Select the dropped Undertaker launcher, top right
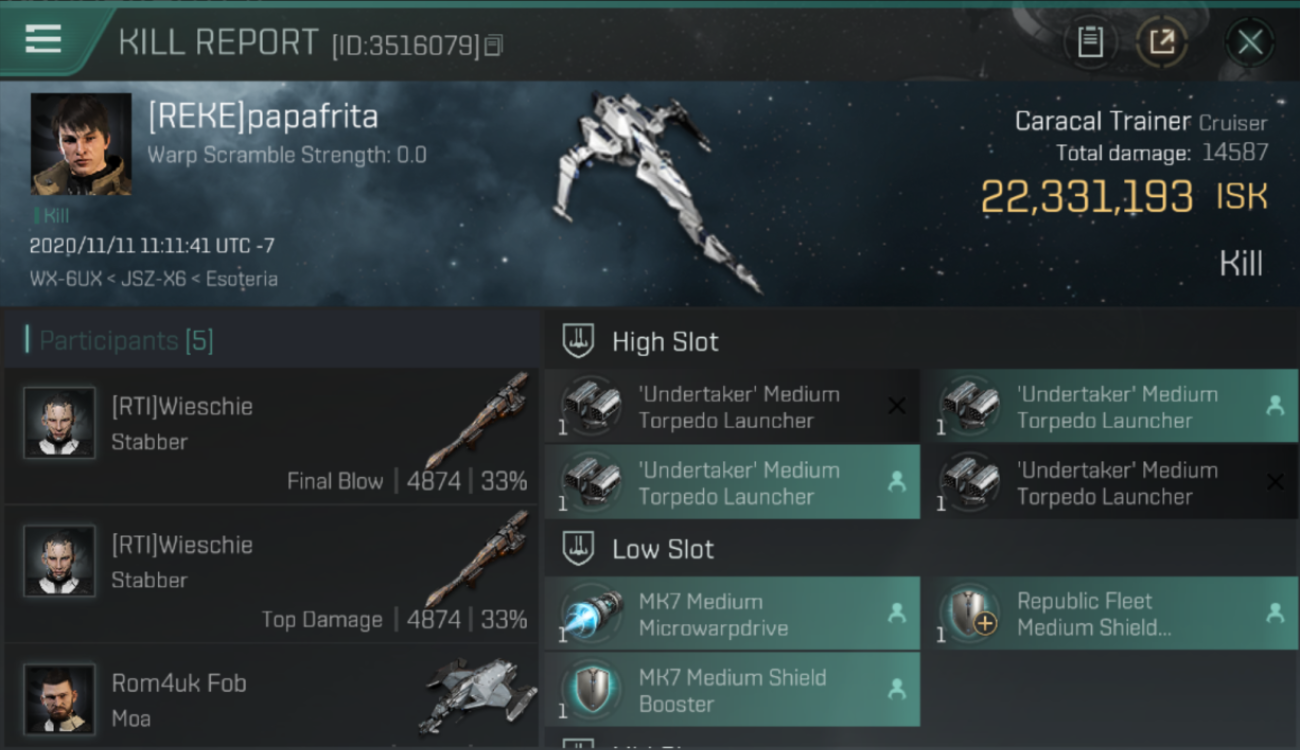 [x=1109, y=407]
